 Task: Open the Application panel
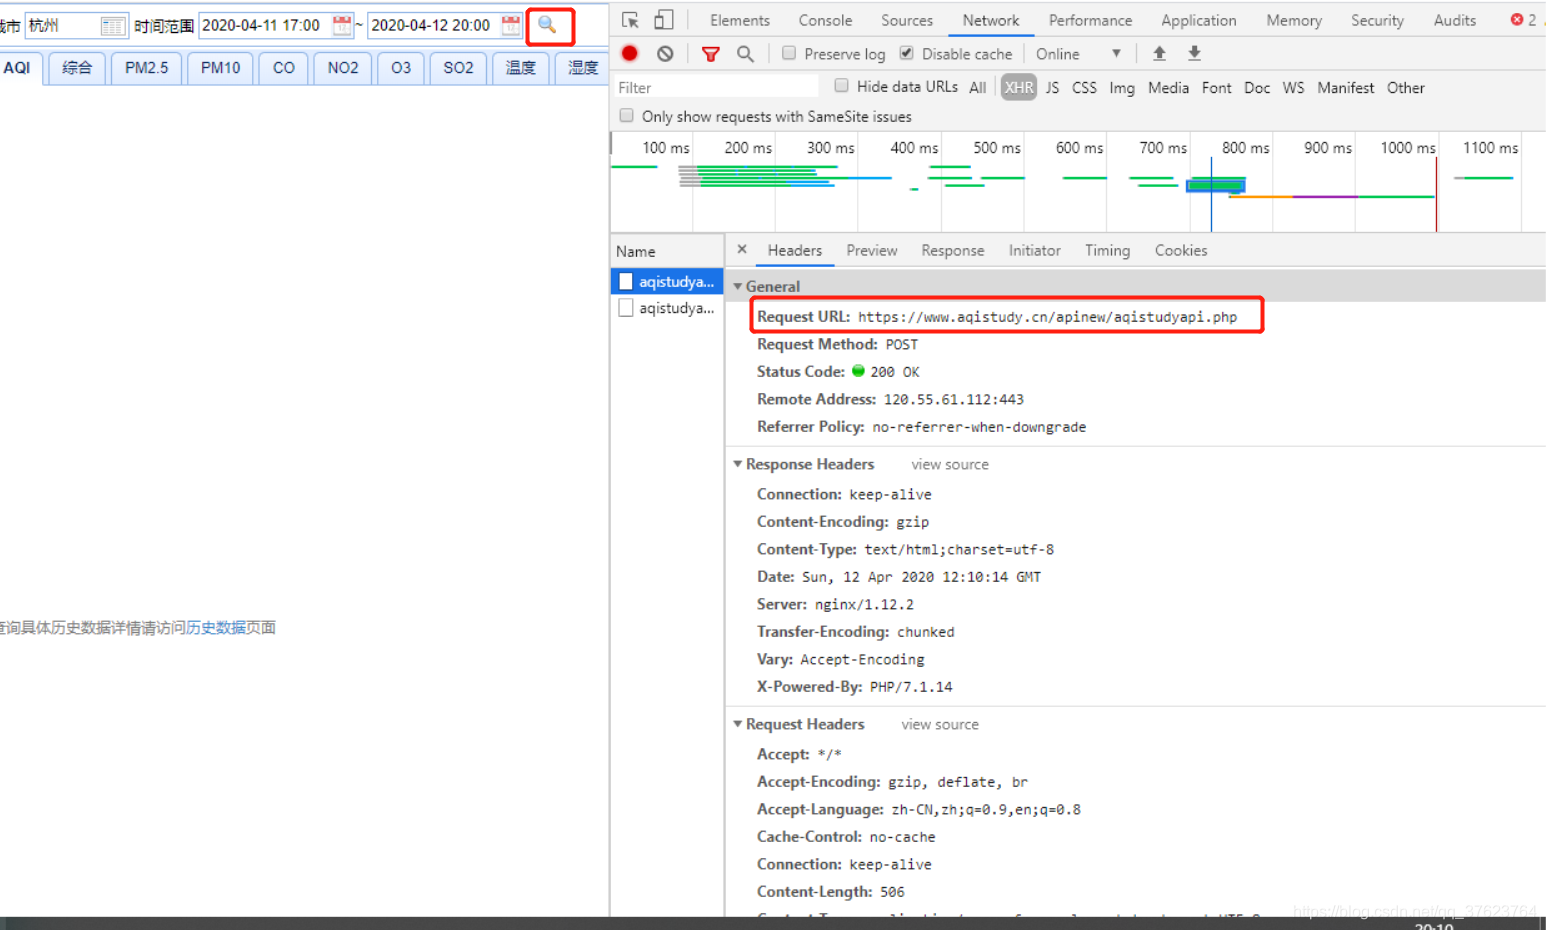click(1199, 20)
